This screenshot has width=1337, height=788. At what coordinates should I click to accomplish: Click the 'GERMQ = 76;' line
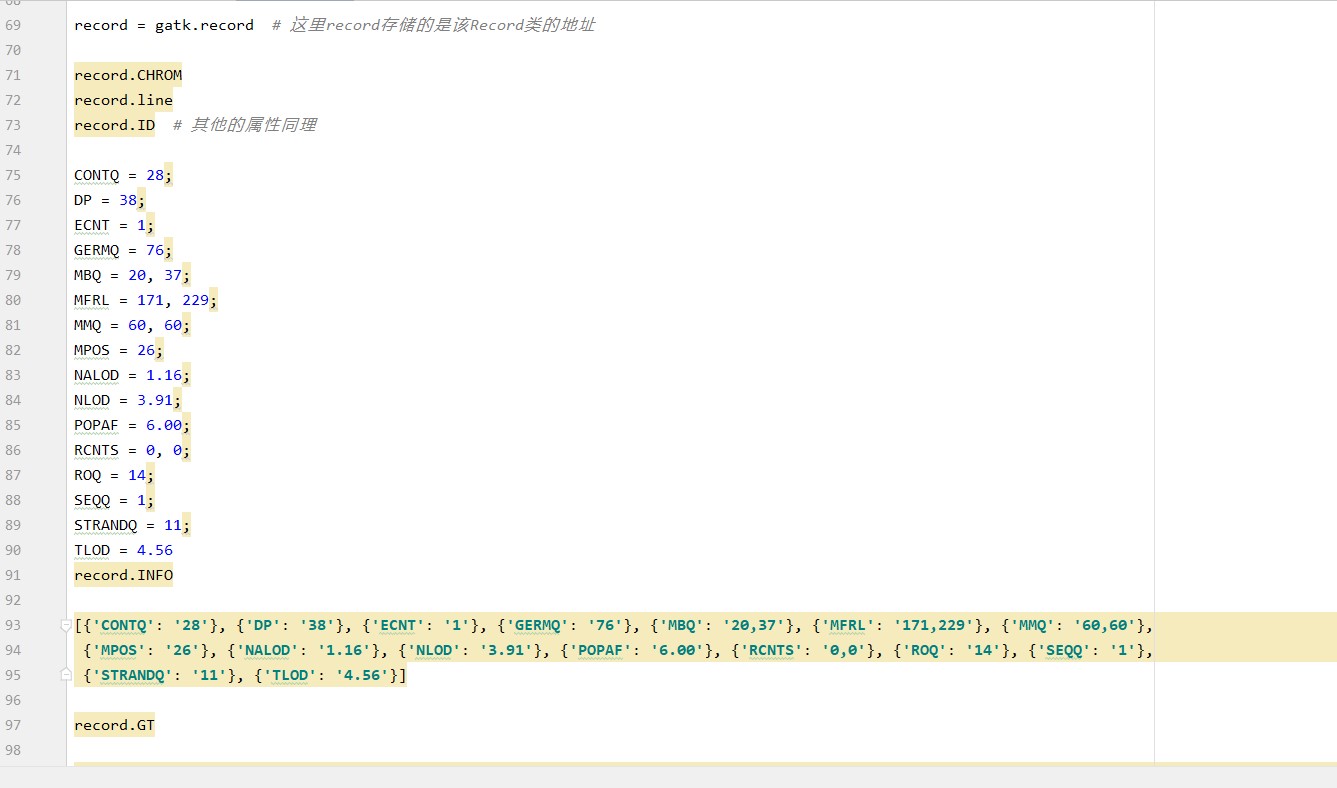pyautogui.click(x=123, y=250)
